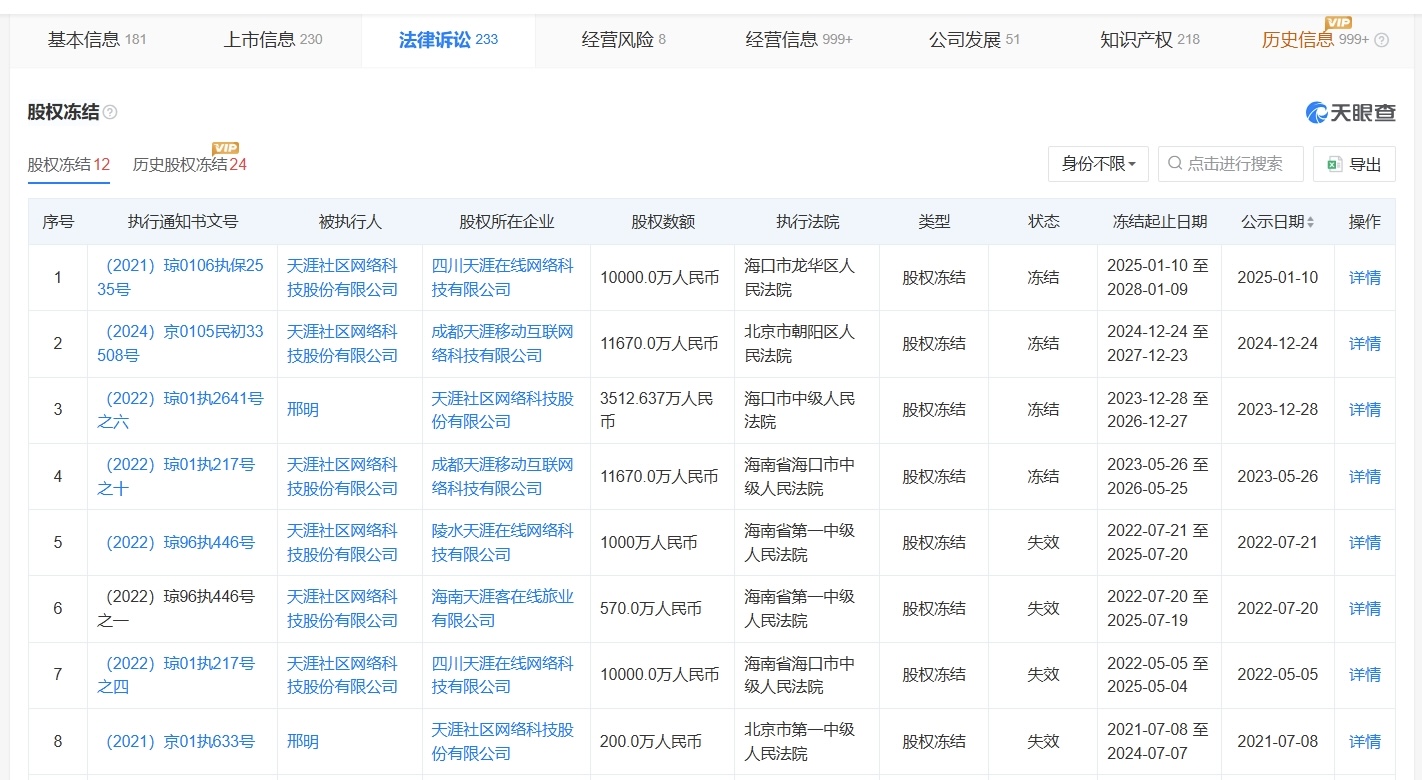Focus the 点击进行搜索 search field

click(x=1231, y=164)
